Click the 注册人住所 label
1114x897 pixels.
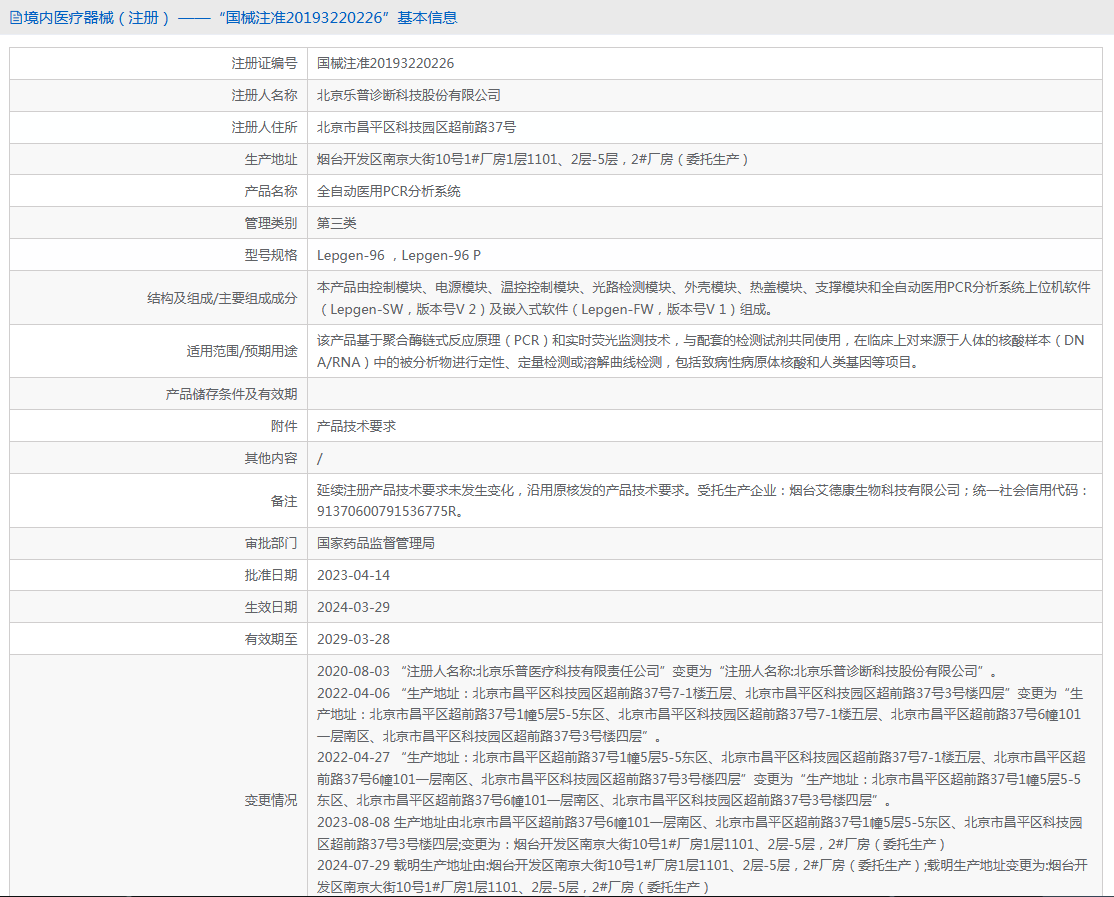click(264, 127)
